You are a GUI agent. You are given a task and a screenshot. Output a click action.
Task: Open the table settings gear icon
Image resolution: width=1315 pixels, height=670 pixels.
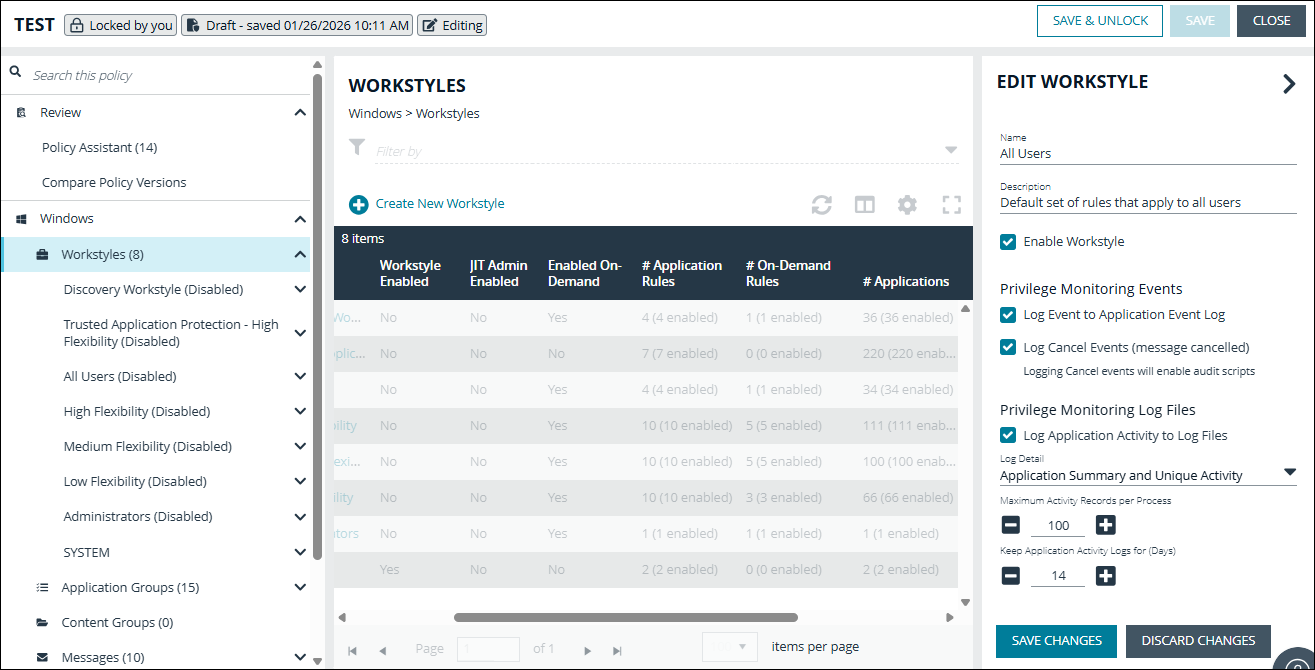tap(907, 204)
